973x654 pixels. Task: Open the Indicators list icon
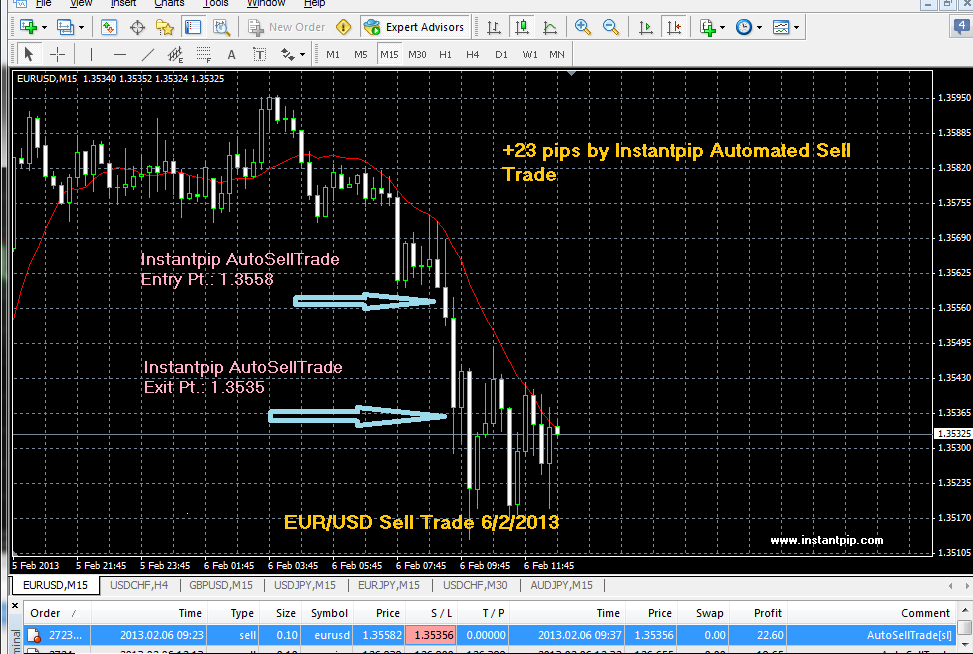707,27
